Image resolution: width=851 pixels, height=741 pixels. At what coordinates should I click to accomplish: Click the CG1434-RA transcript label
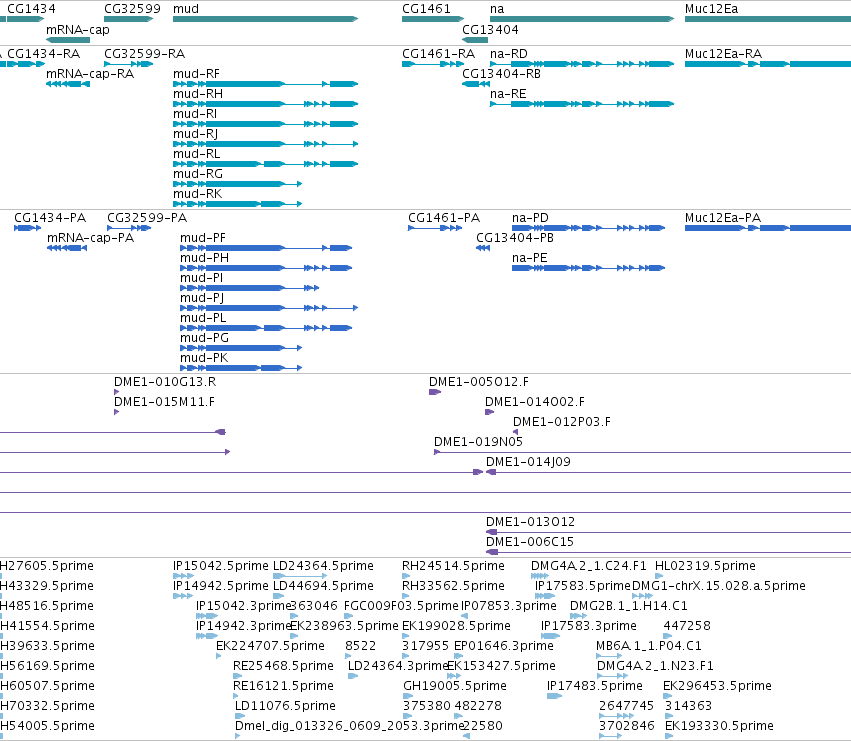click(x=43, y=54)
